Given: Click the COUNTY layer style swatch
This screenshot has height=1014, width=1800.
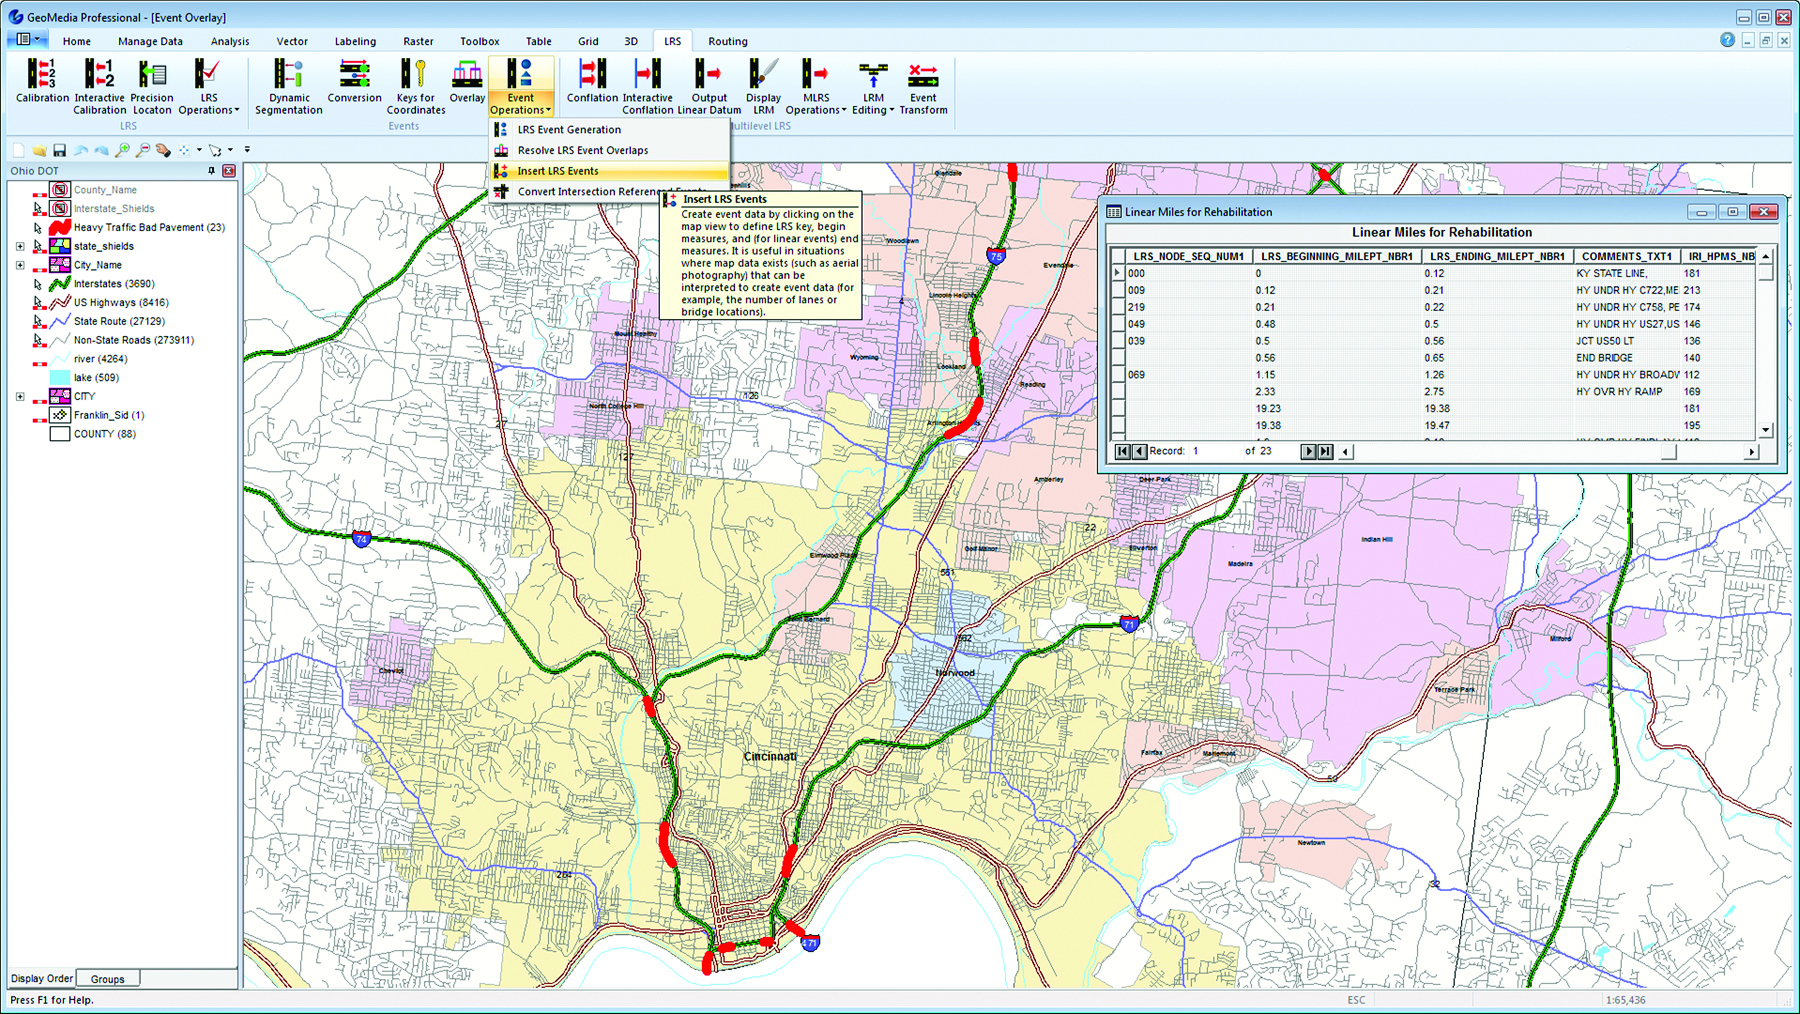Looking at the screenshot, I should [60, 434].
